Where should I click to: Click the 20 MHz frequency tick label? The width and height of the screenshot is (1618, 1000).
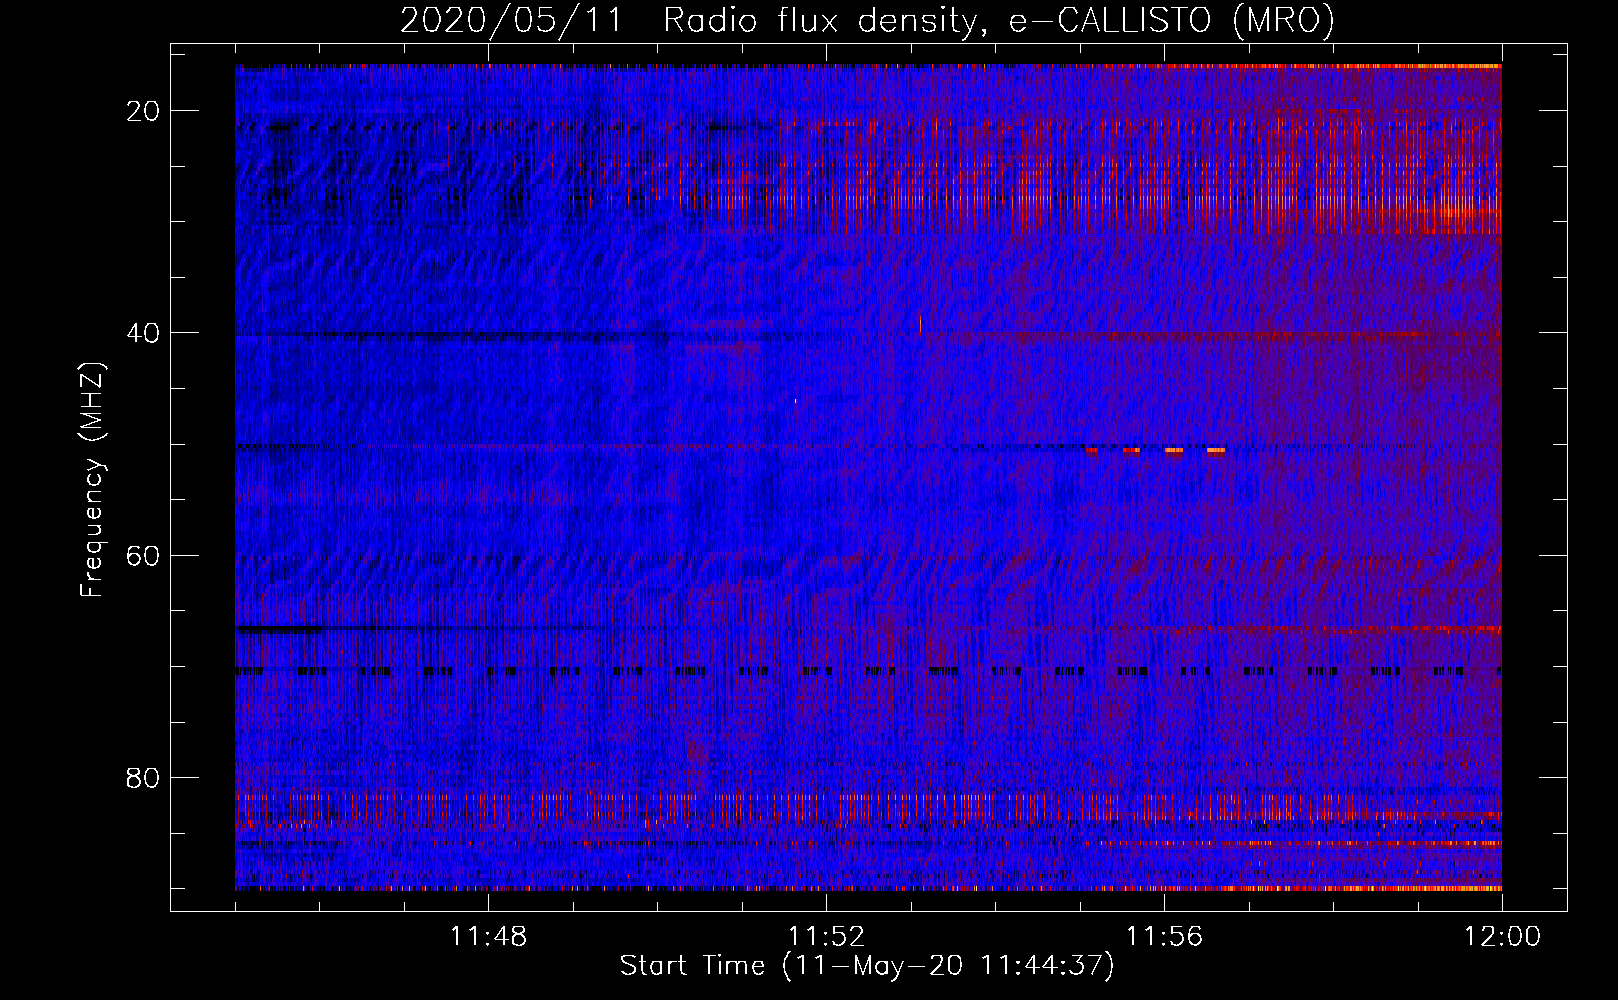click(143, 111)
